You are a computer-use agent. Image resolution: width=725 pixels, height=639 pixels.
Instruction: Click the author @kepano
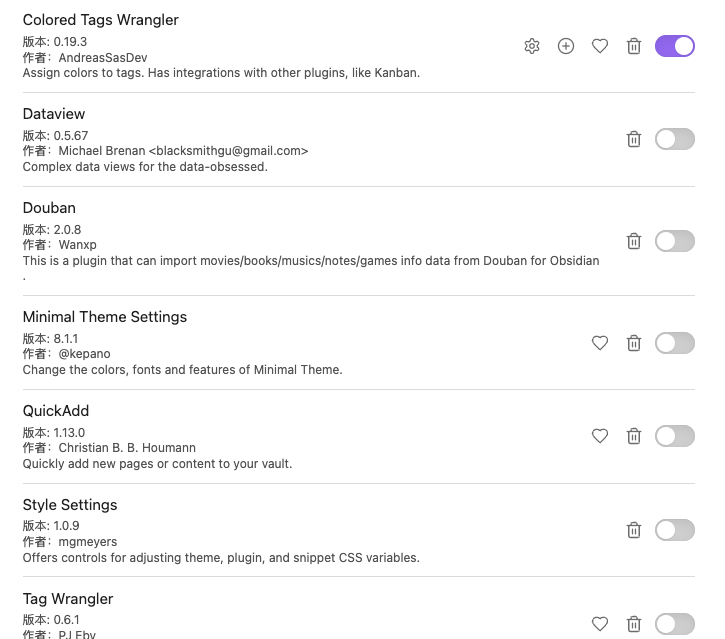(x=84, y=354)
